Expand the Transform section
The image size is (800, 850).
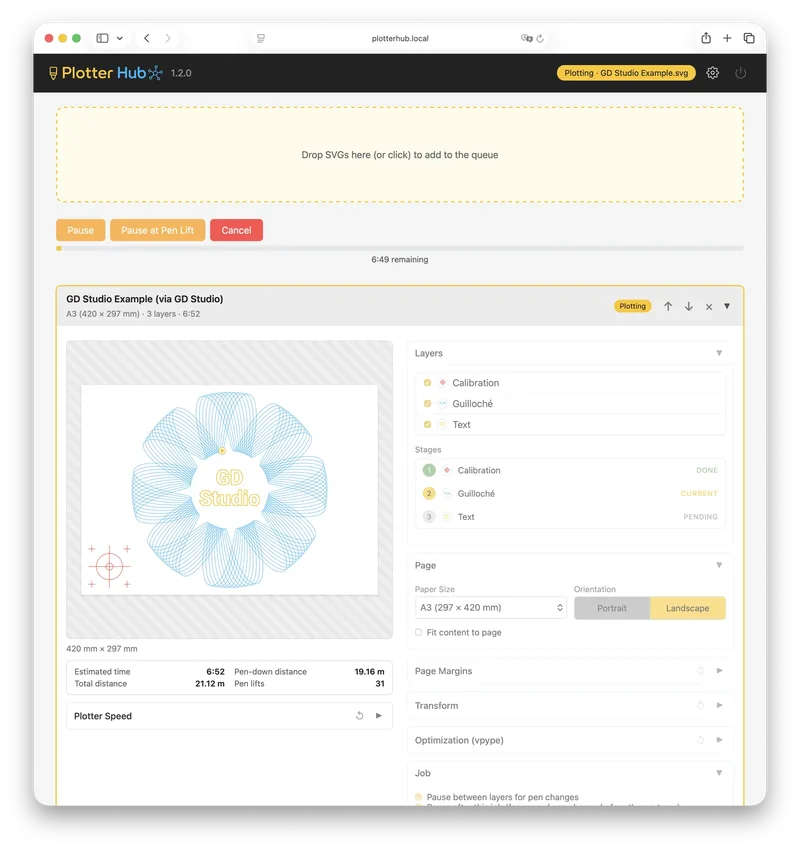click(720, 705)
